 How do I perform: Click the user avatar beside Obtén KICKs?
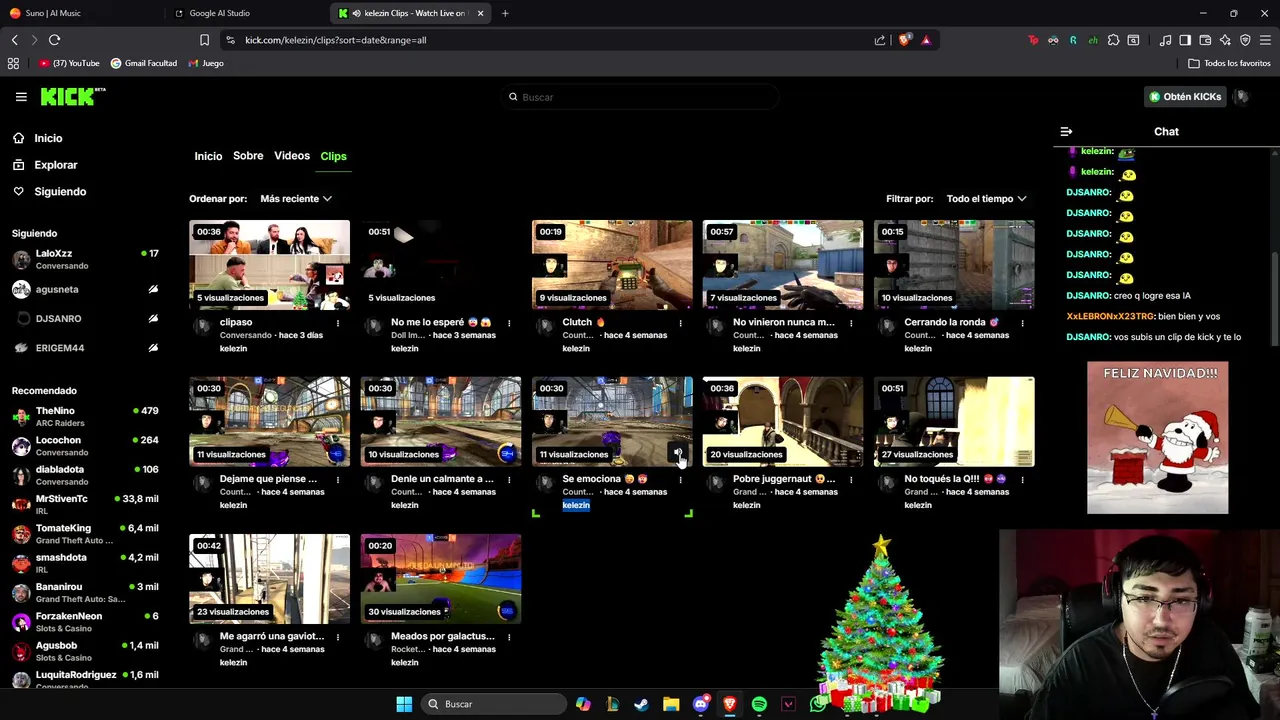click(1241, 97)
